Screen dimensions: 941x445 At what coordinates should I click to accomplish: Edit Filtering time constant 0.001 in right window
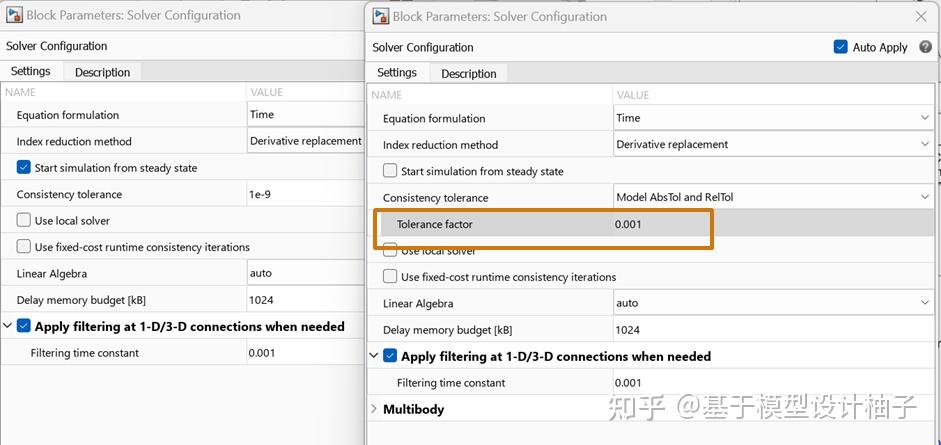(774, 383)
